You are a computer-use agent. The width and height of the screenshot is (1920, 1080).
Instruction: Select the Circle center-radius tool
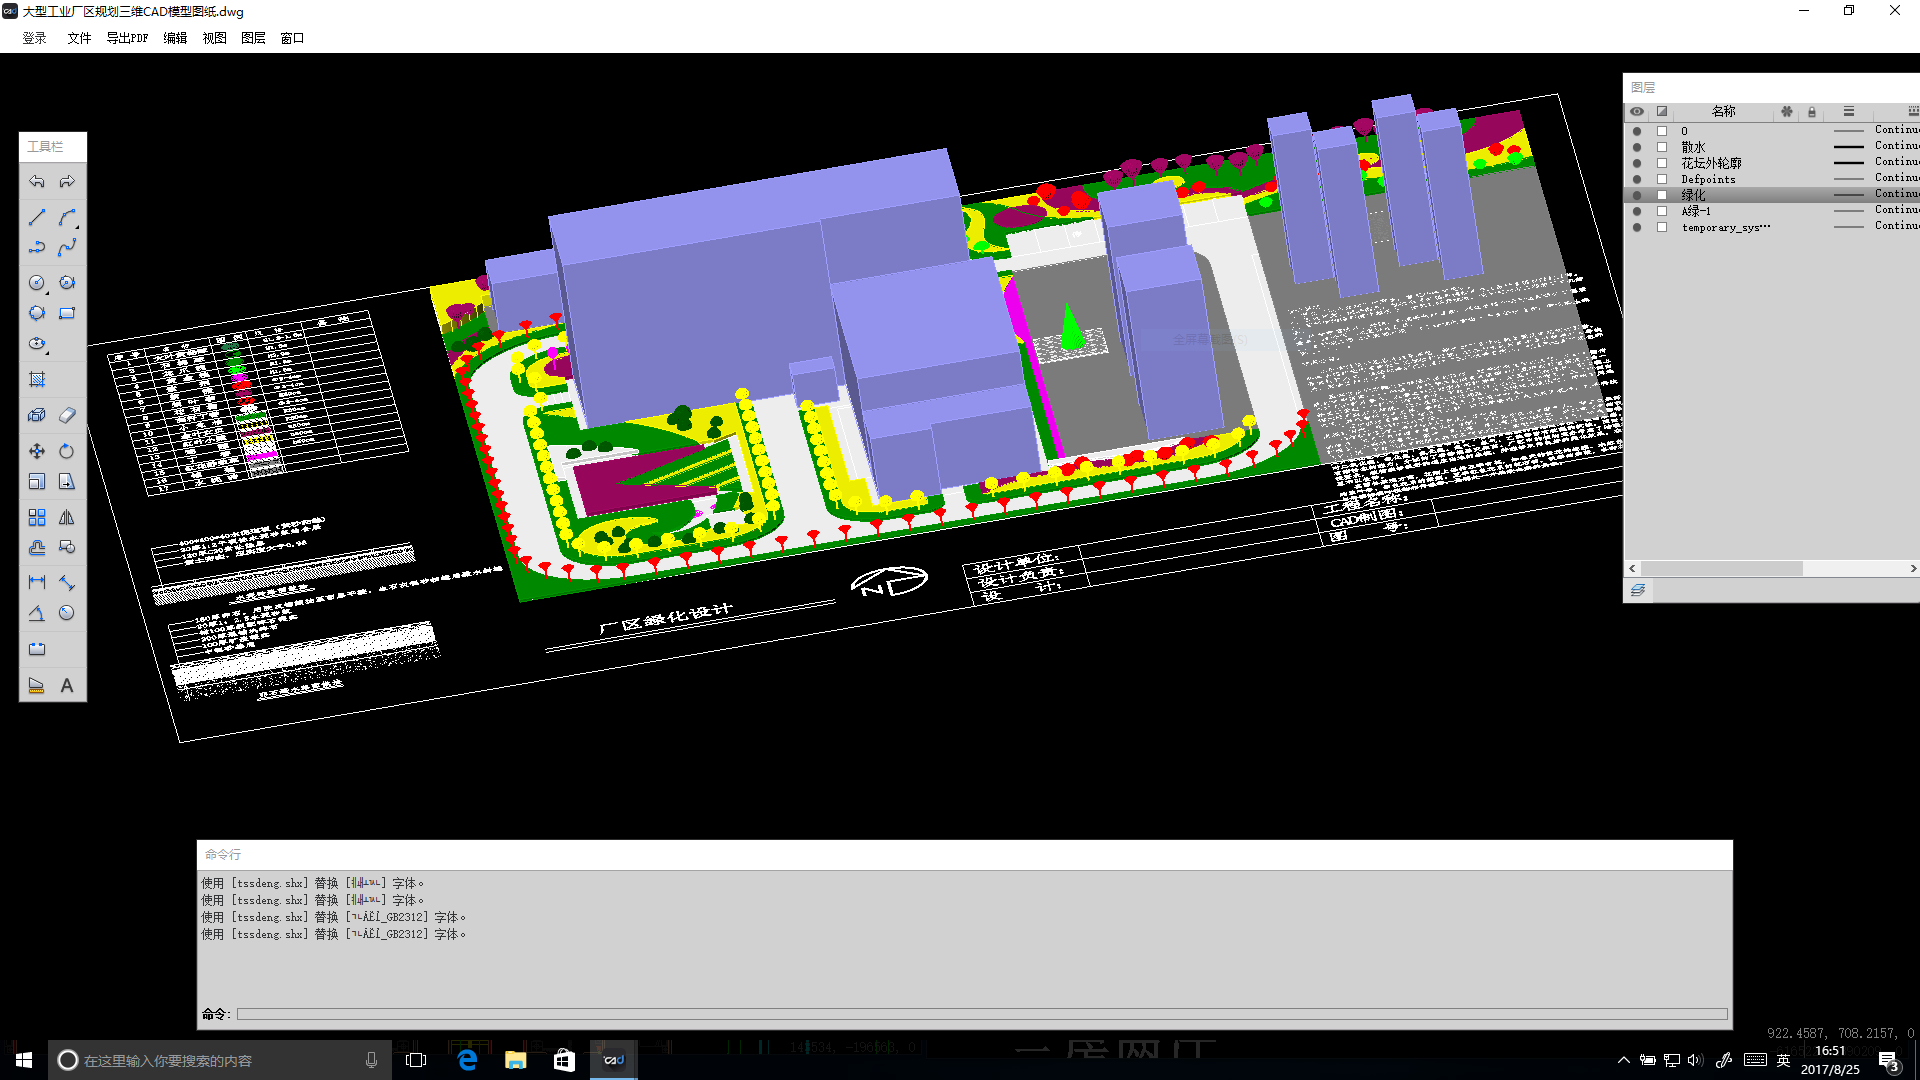pyautogui.click(x=37, y=283)
